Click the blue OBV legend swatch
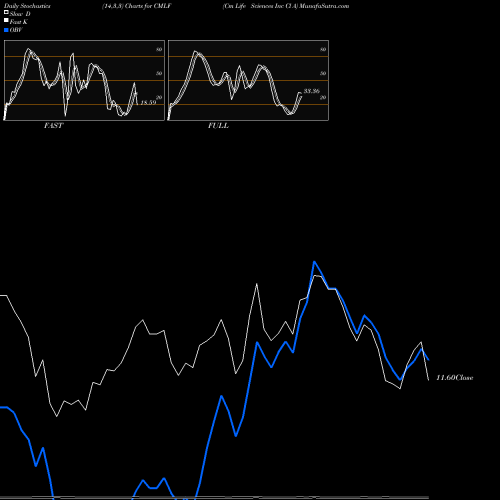This screenshot has height=500, width=500. click(6, 30)
